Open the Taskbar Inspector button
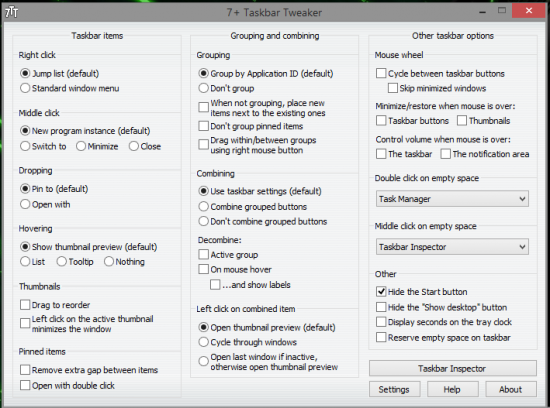The height and width of the screenshot is (408, 550). 452,368
